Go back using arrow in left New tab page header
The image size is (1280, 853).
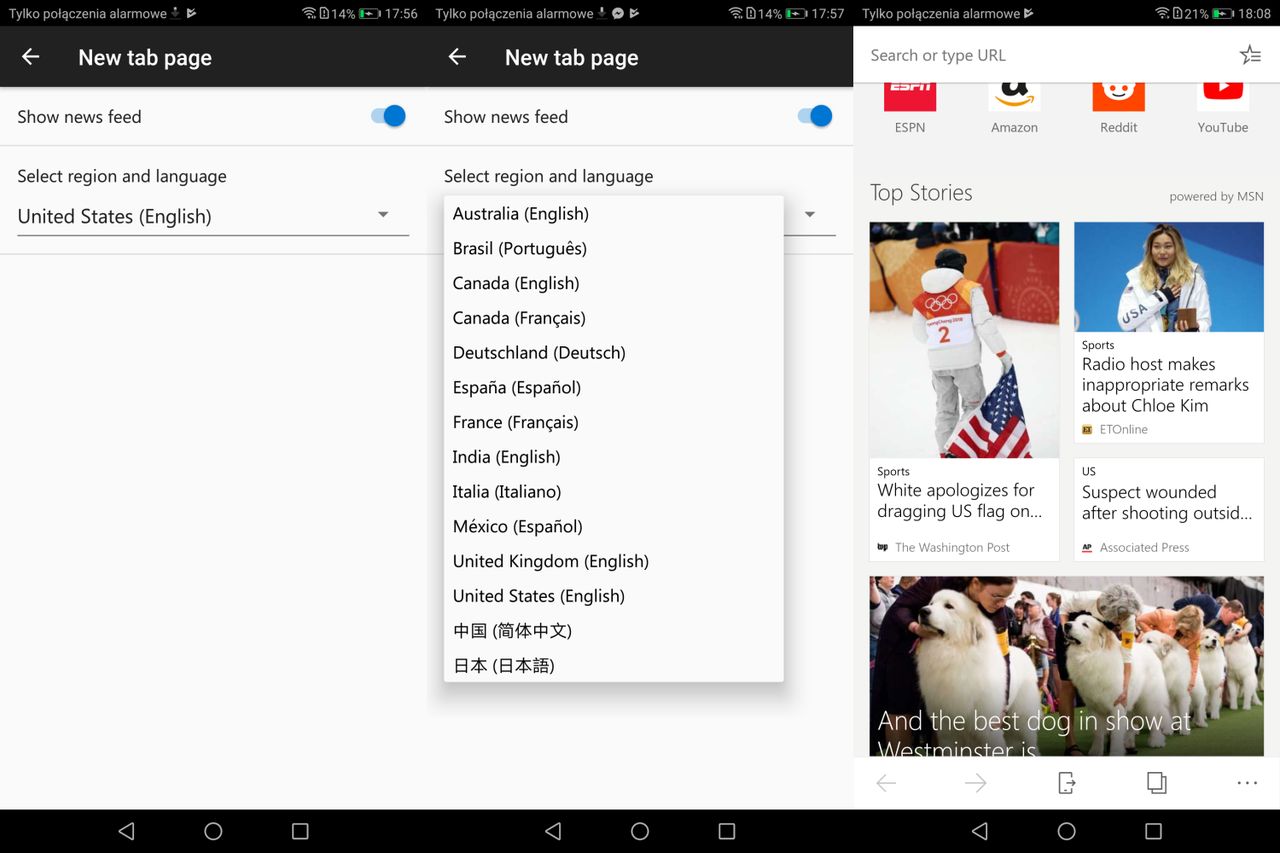click(x=31, y=57)
